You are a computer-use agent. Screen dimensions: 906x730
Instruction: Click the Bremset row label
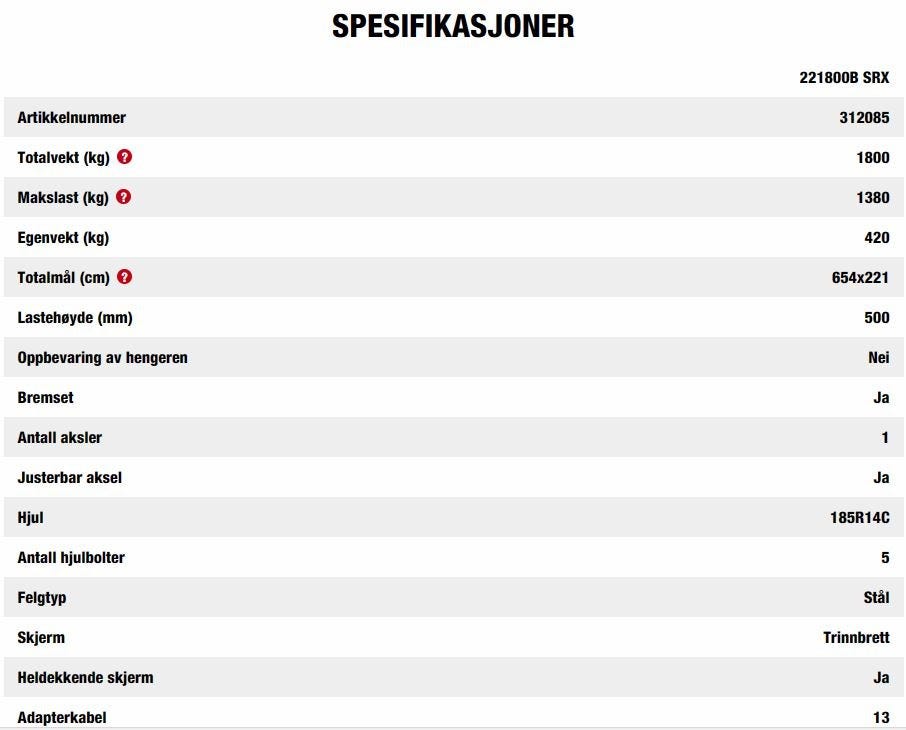coord(46,398)
